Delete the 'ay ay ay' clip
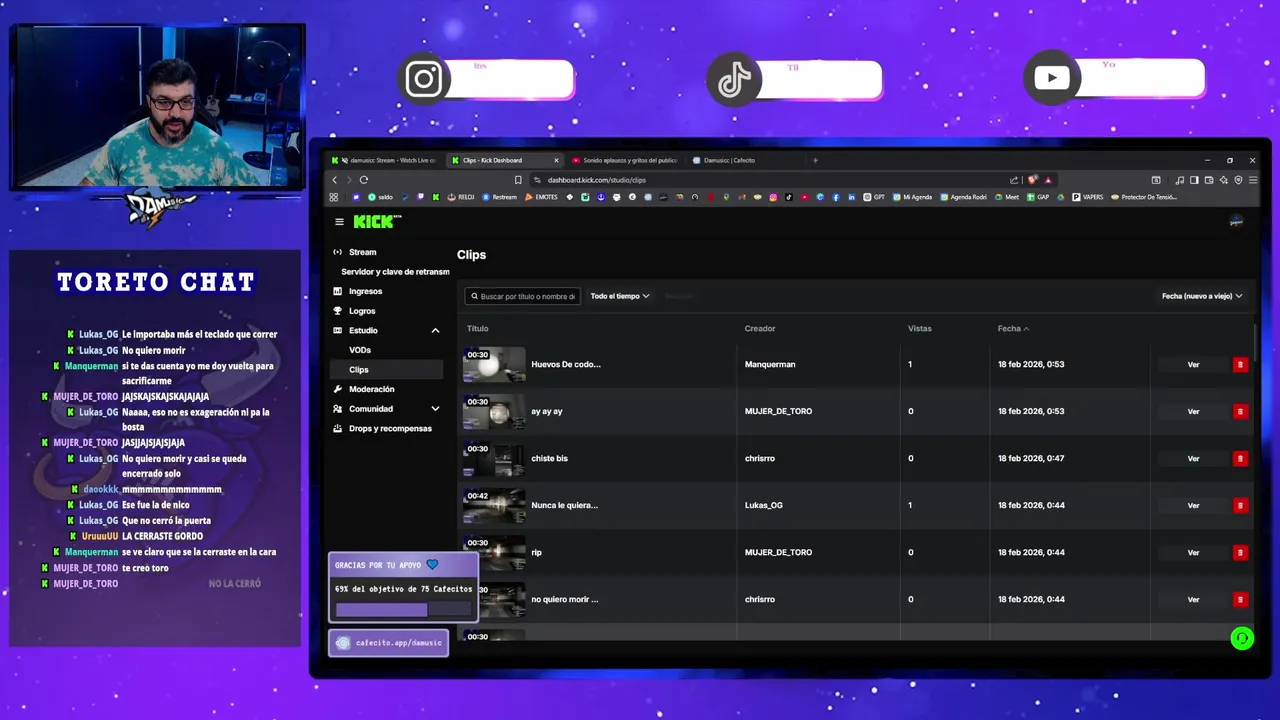1280x720 pixels. pyautogui.click(x=1240, y=411)
